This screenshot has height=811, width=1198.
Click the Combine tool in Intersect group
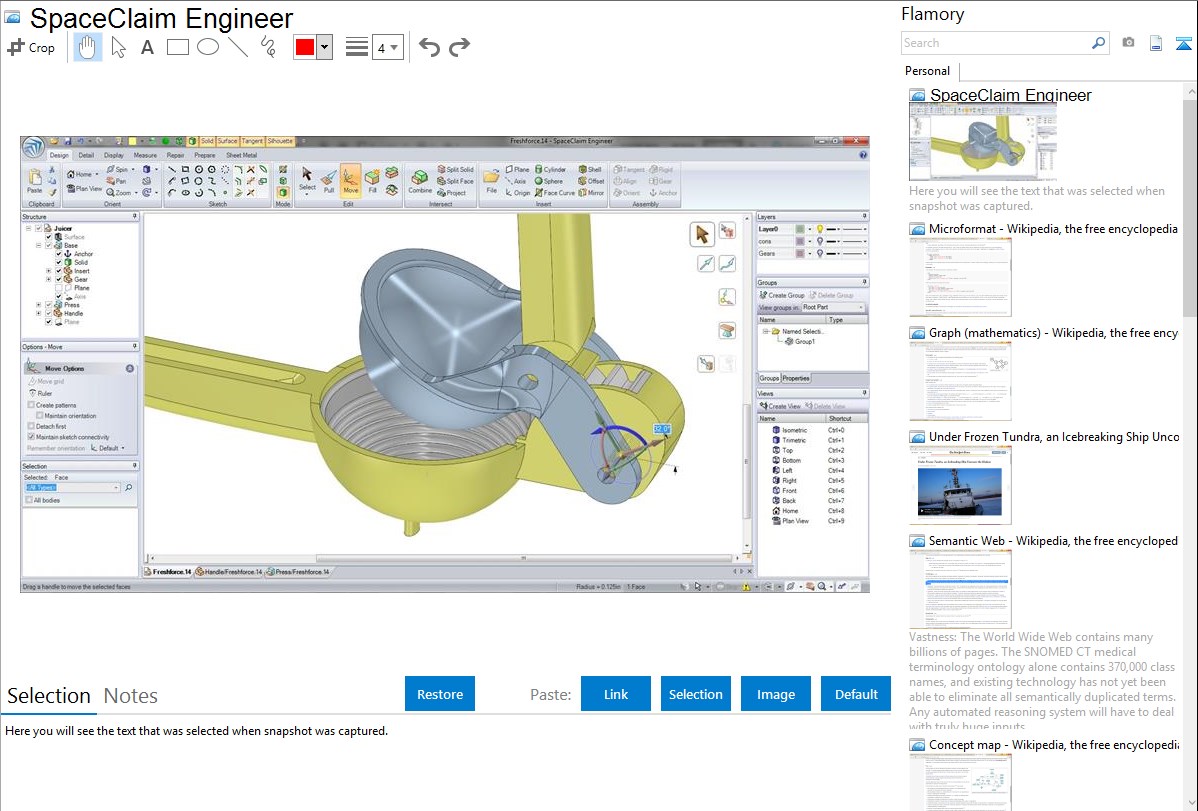pyautogui.click(x=419, y=180)
